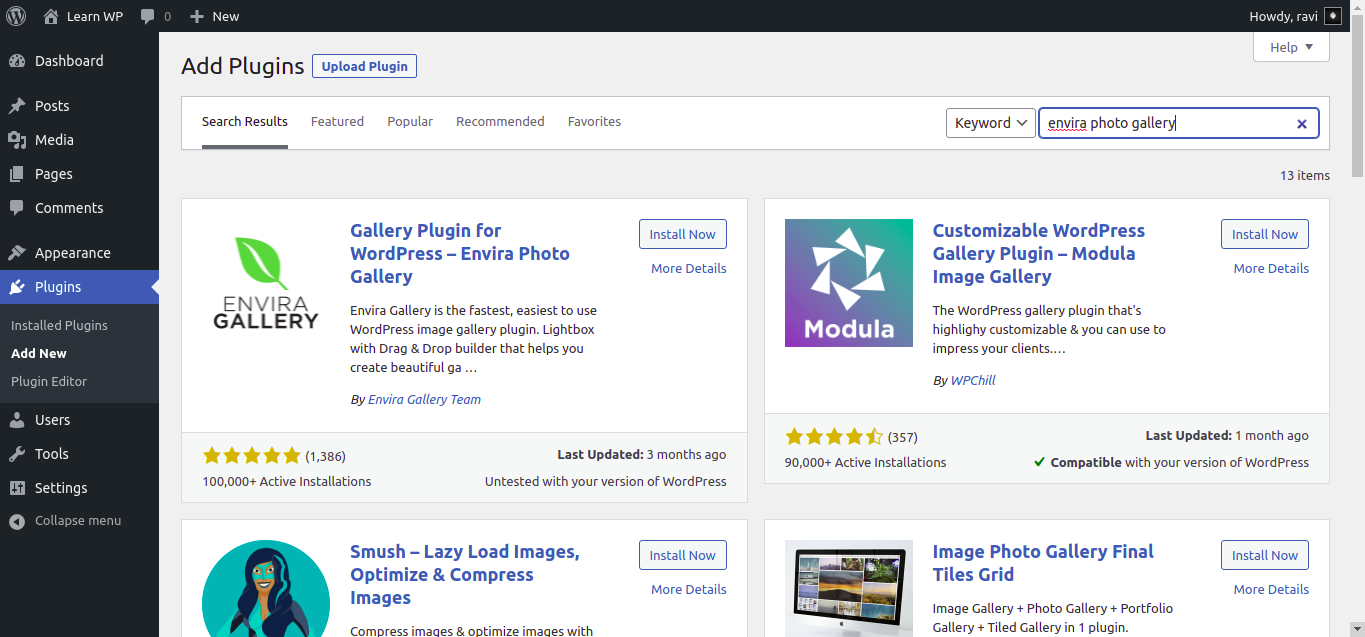Open WPChill author link
The image size is (1365, 637).
coord(973,380)
